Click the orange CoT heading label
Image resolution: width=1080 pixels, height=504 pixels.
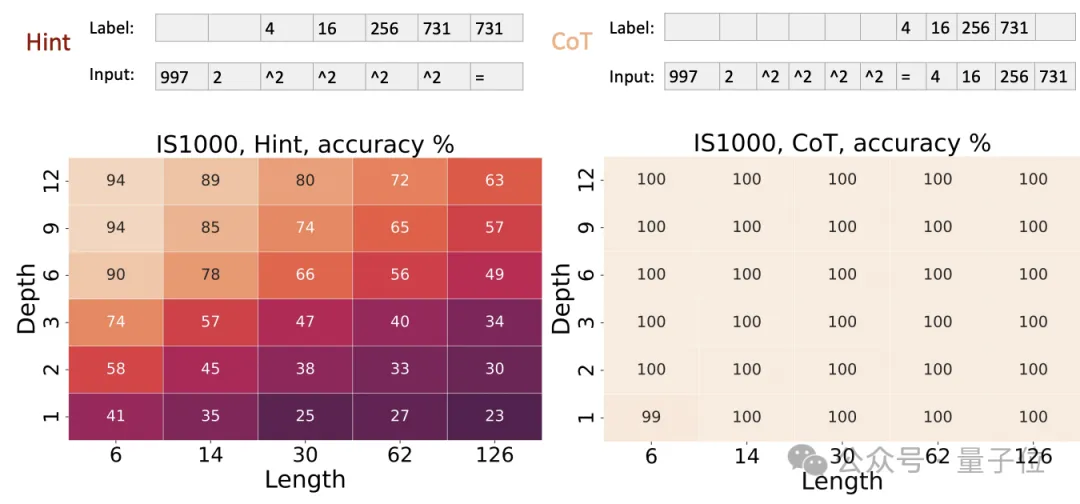571,41
